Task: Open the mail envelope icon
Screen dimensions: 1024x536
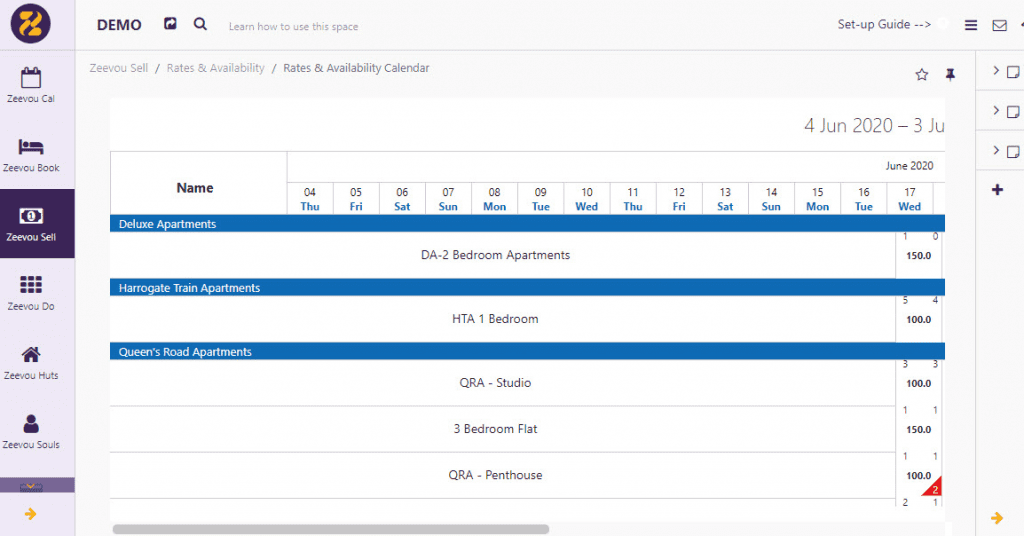Action: 999,25
